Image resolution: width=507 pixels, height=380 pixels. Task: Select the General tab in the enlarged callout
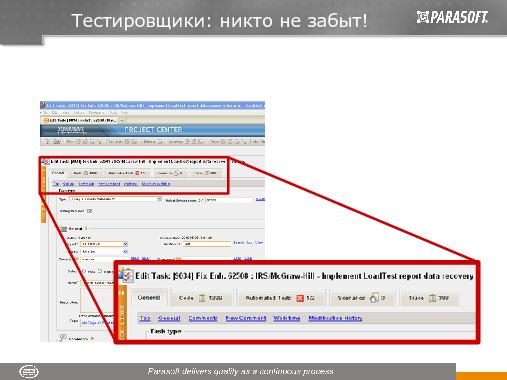point(148,298)
